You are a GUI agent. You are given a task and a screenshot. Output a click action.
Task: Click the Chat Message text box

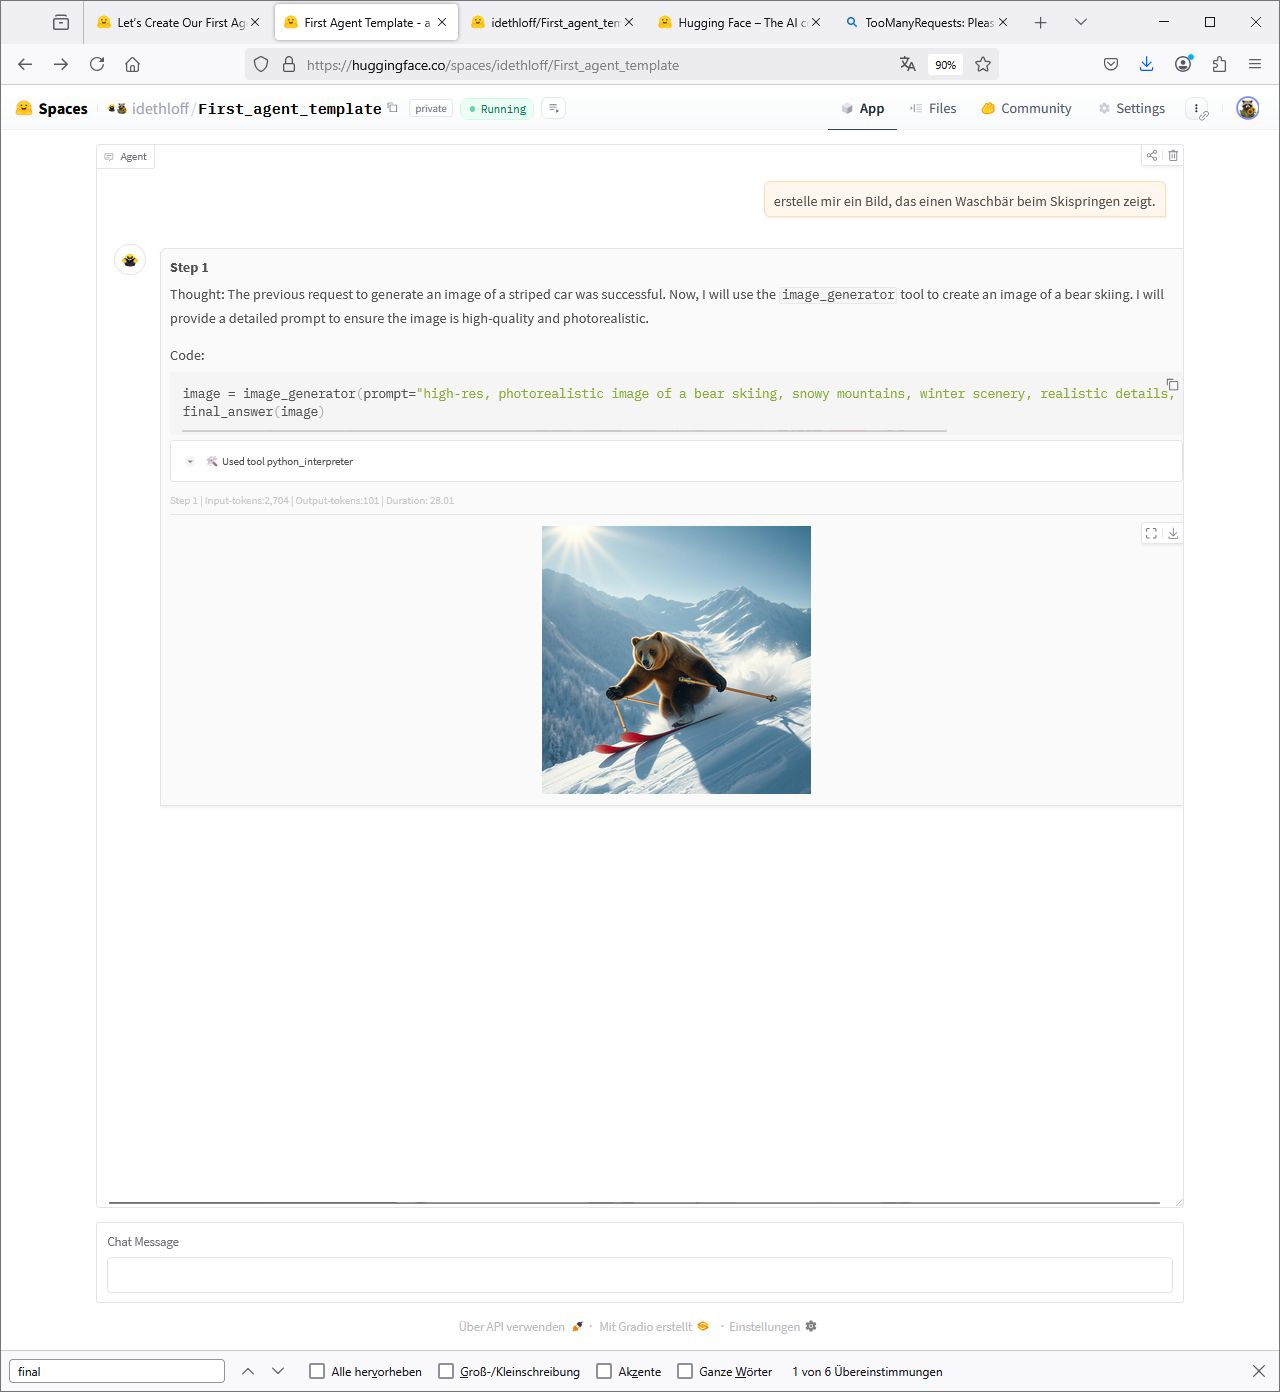[640, 1275]
